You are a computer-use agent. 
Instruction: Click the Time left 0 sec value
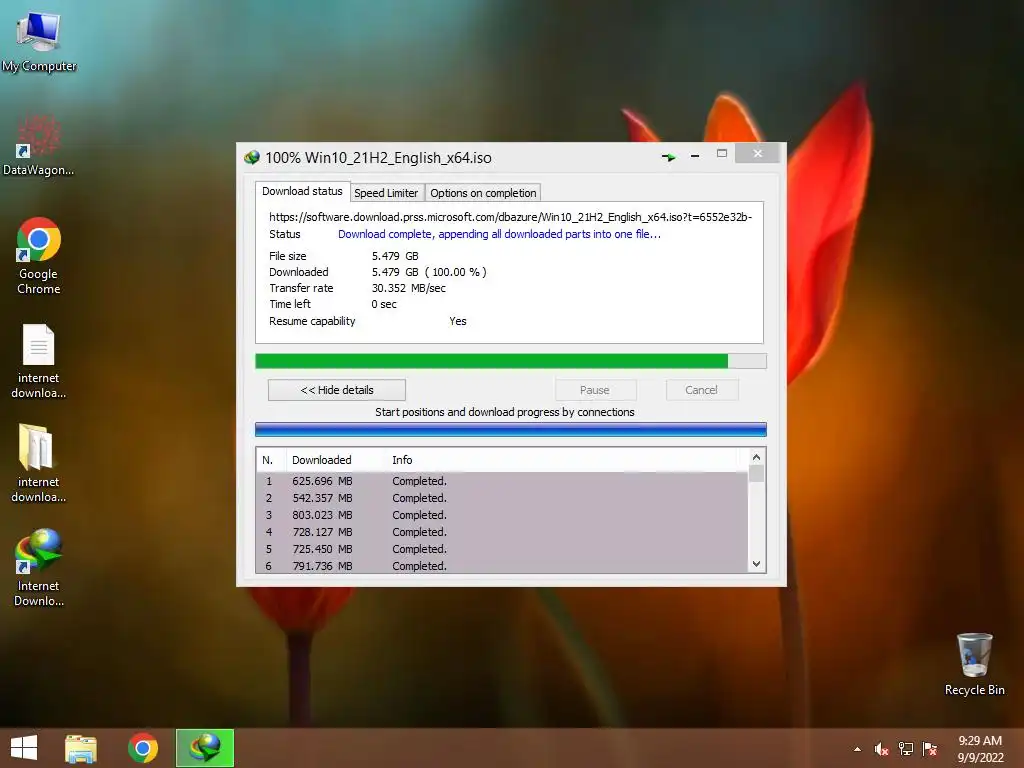click(x=384, y=304)
